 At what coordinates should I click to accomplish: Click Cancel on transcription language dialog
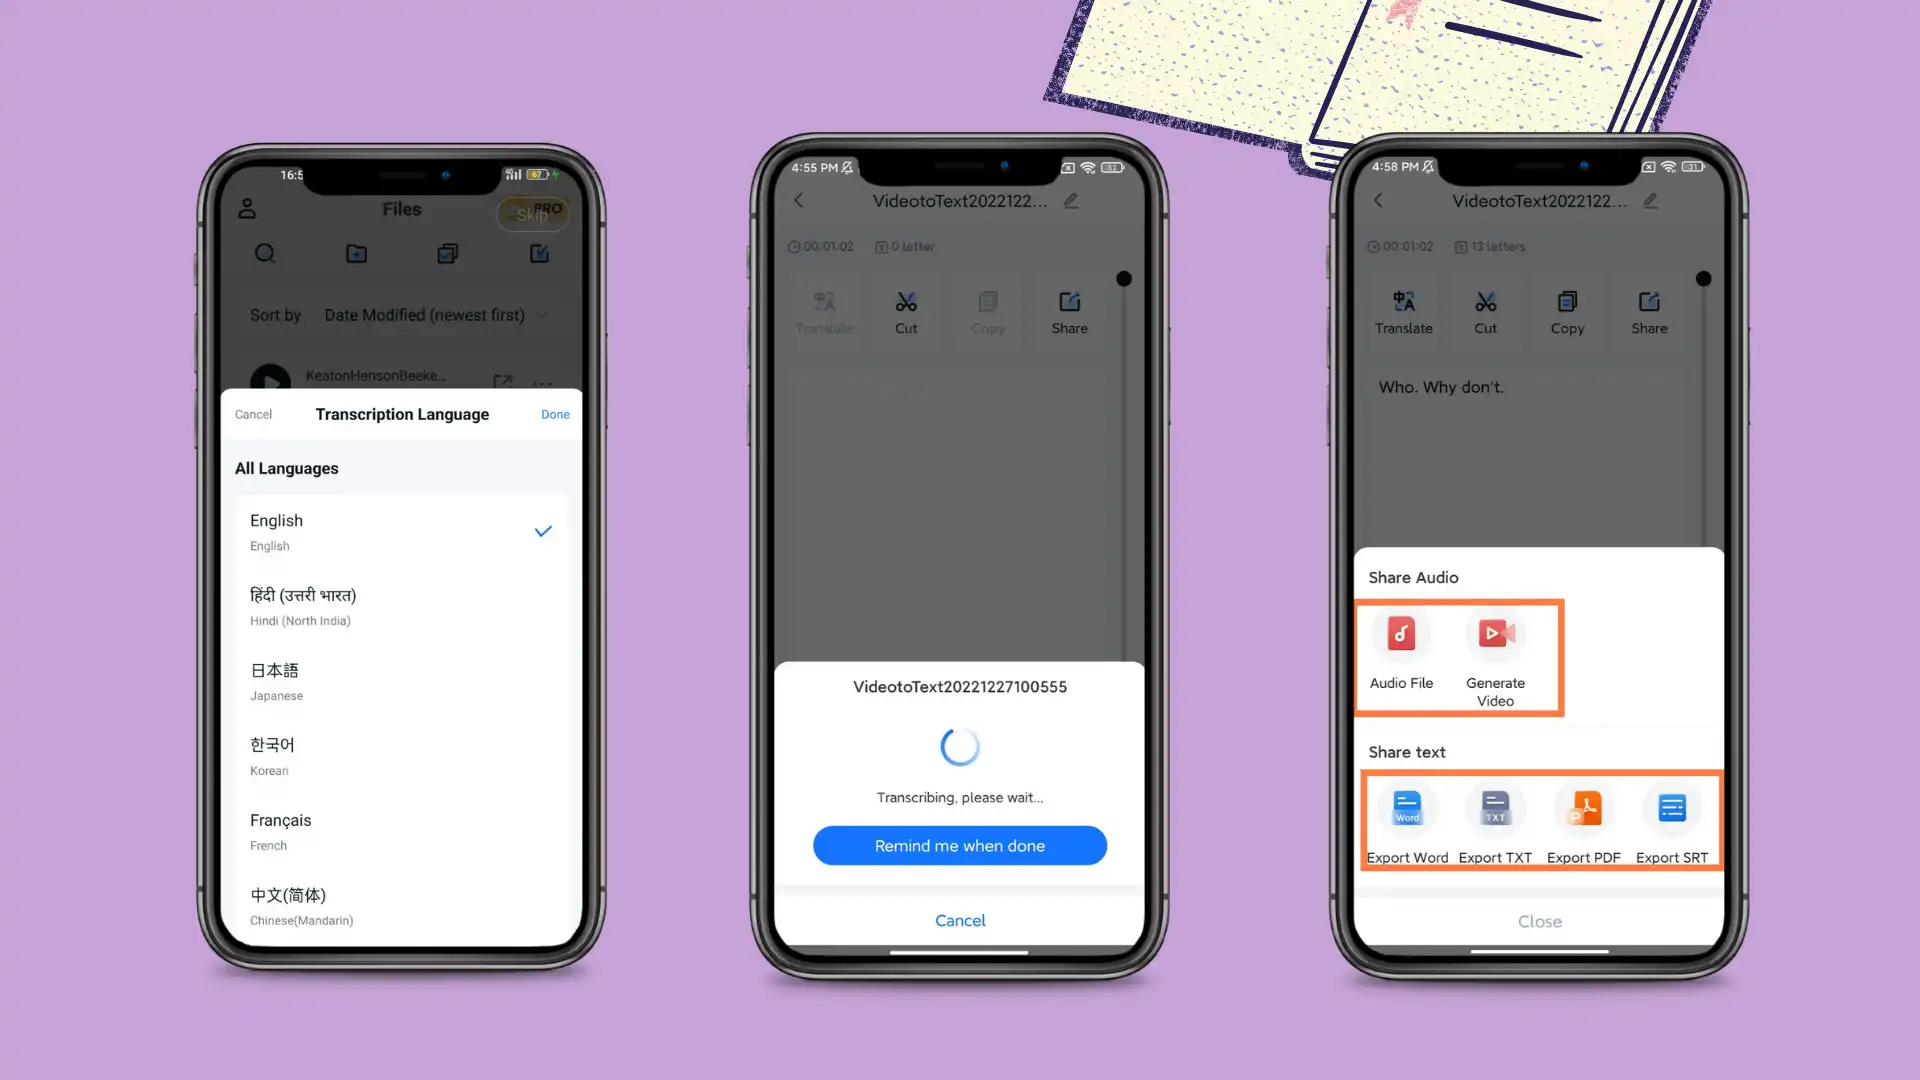253,414
